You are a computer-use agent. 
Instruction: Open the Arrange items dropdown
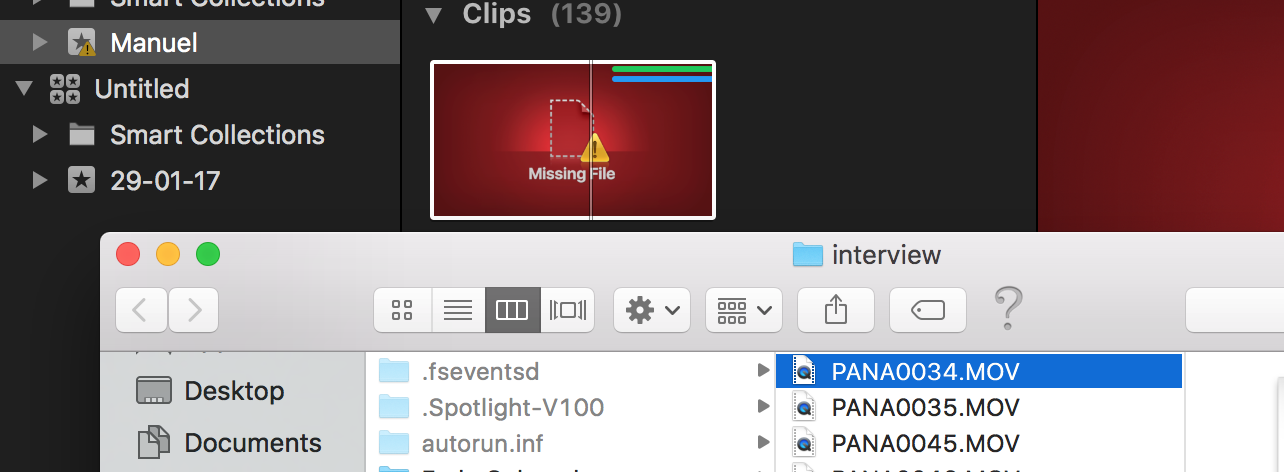pyautogui.click(x=743, y=310)
